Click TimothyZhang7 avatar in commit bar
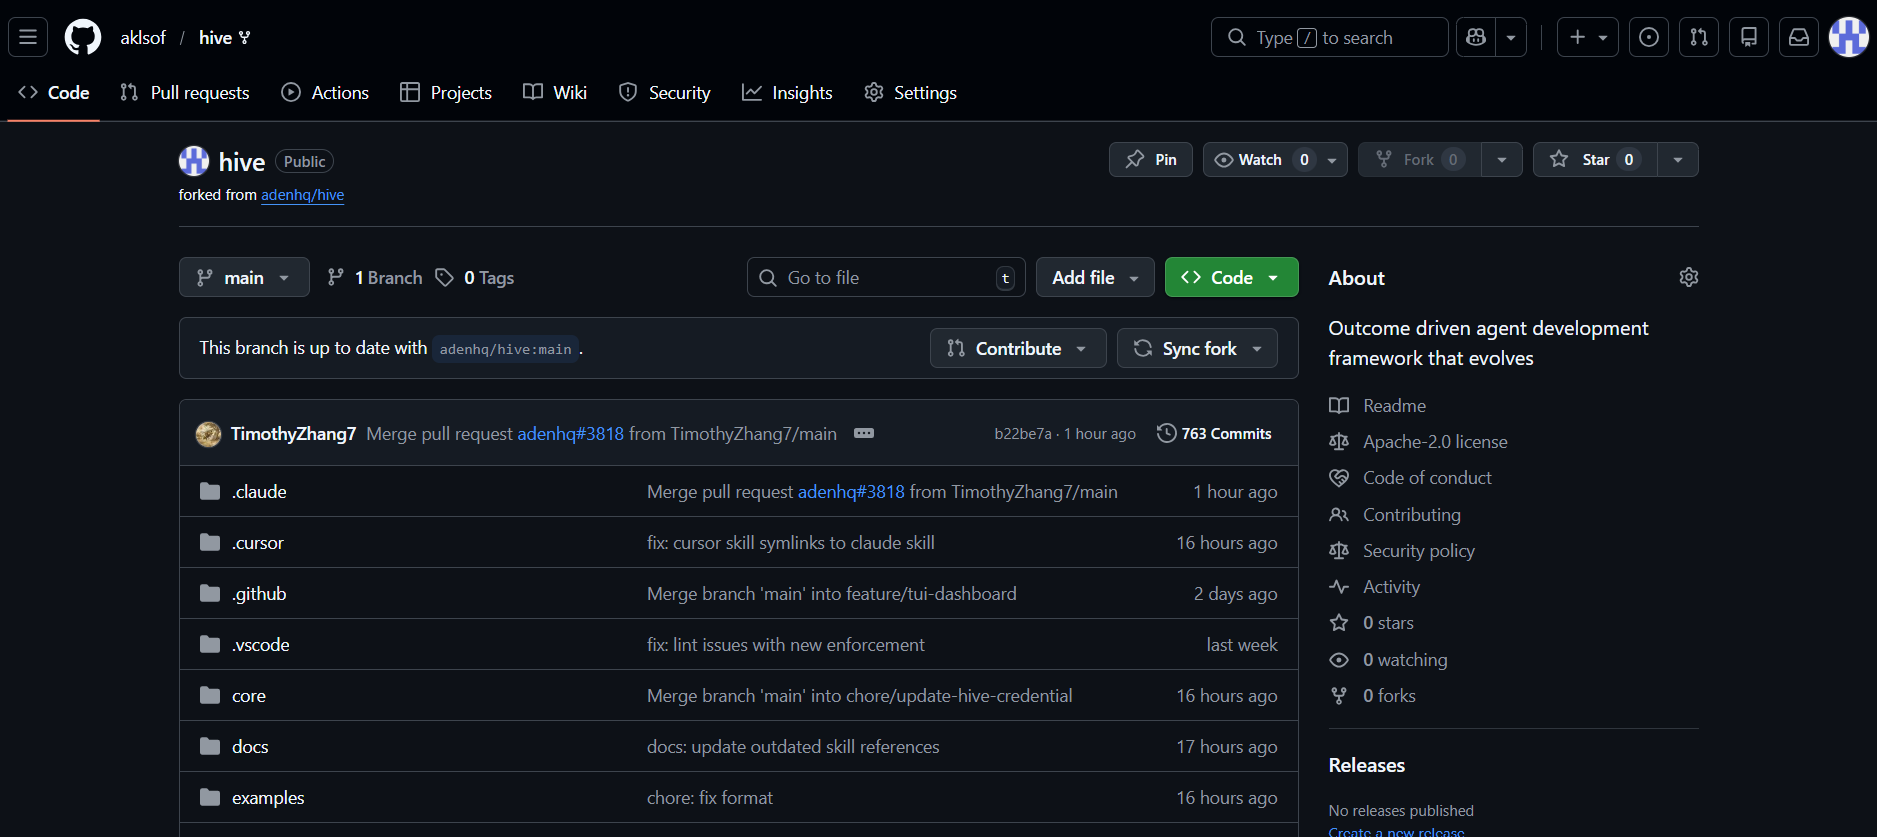Screen dimensions: 1877x837 click(x=208, y=433)
